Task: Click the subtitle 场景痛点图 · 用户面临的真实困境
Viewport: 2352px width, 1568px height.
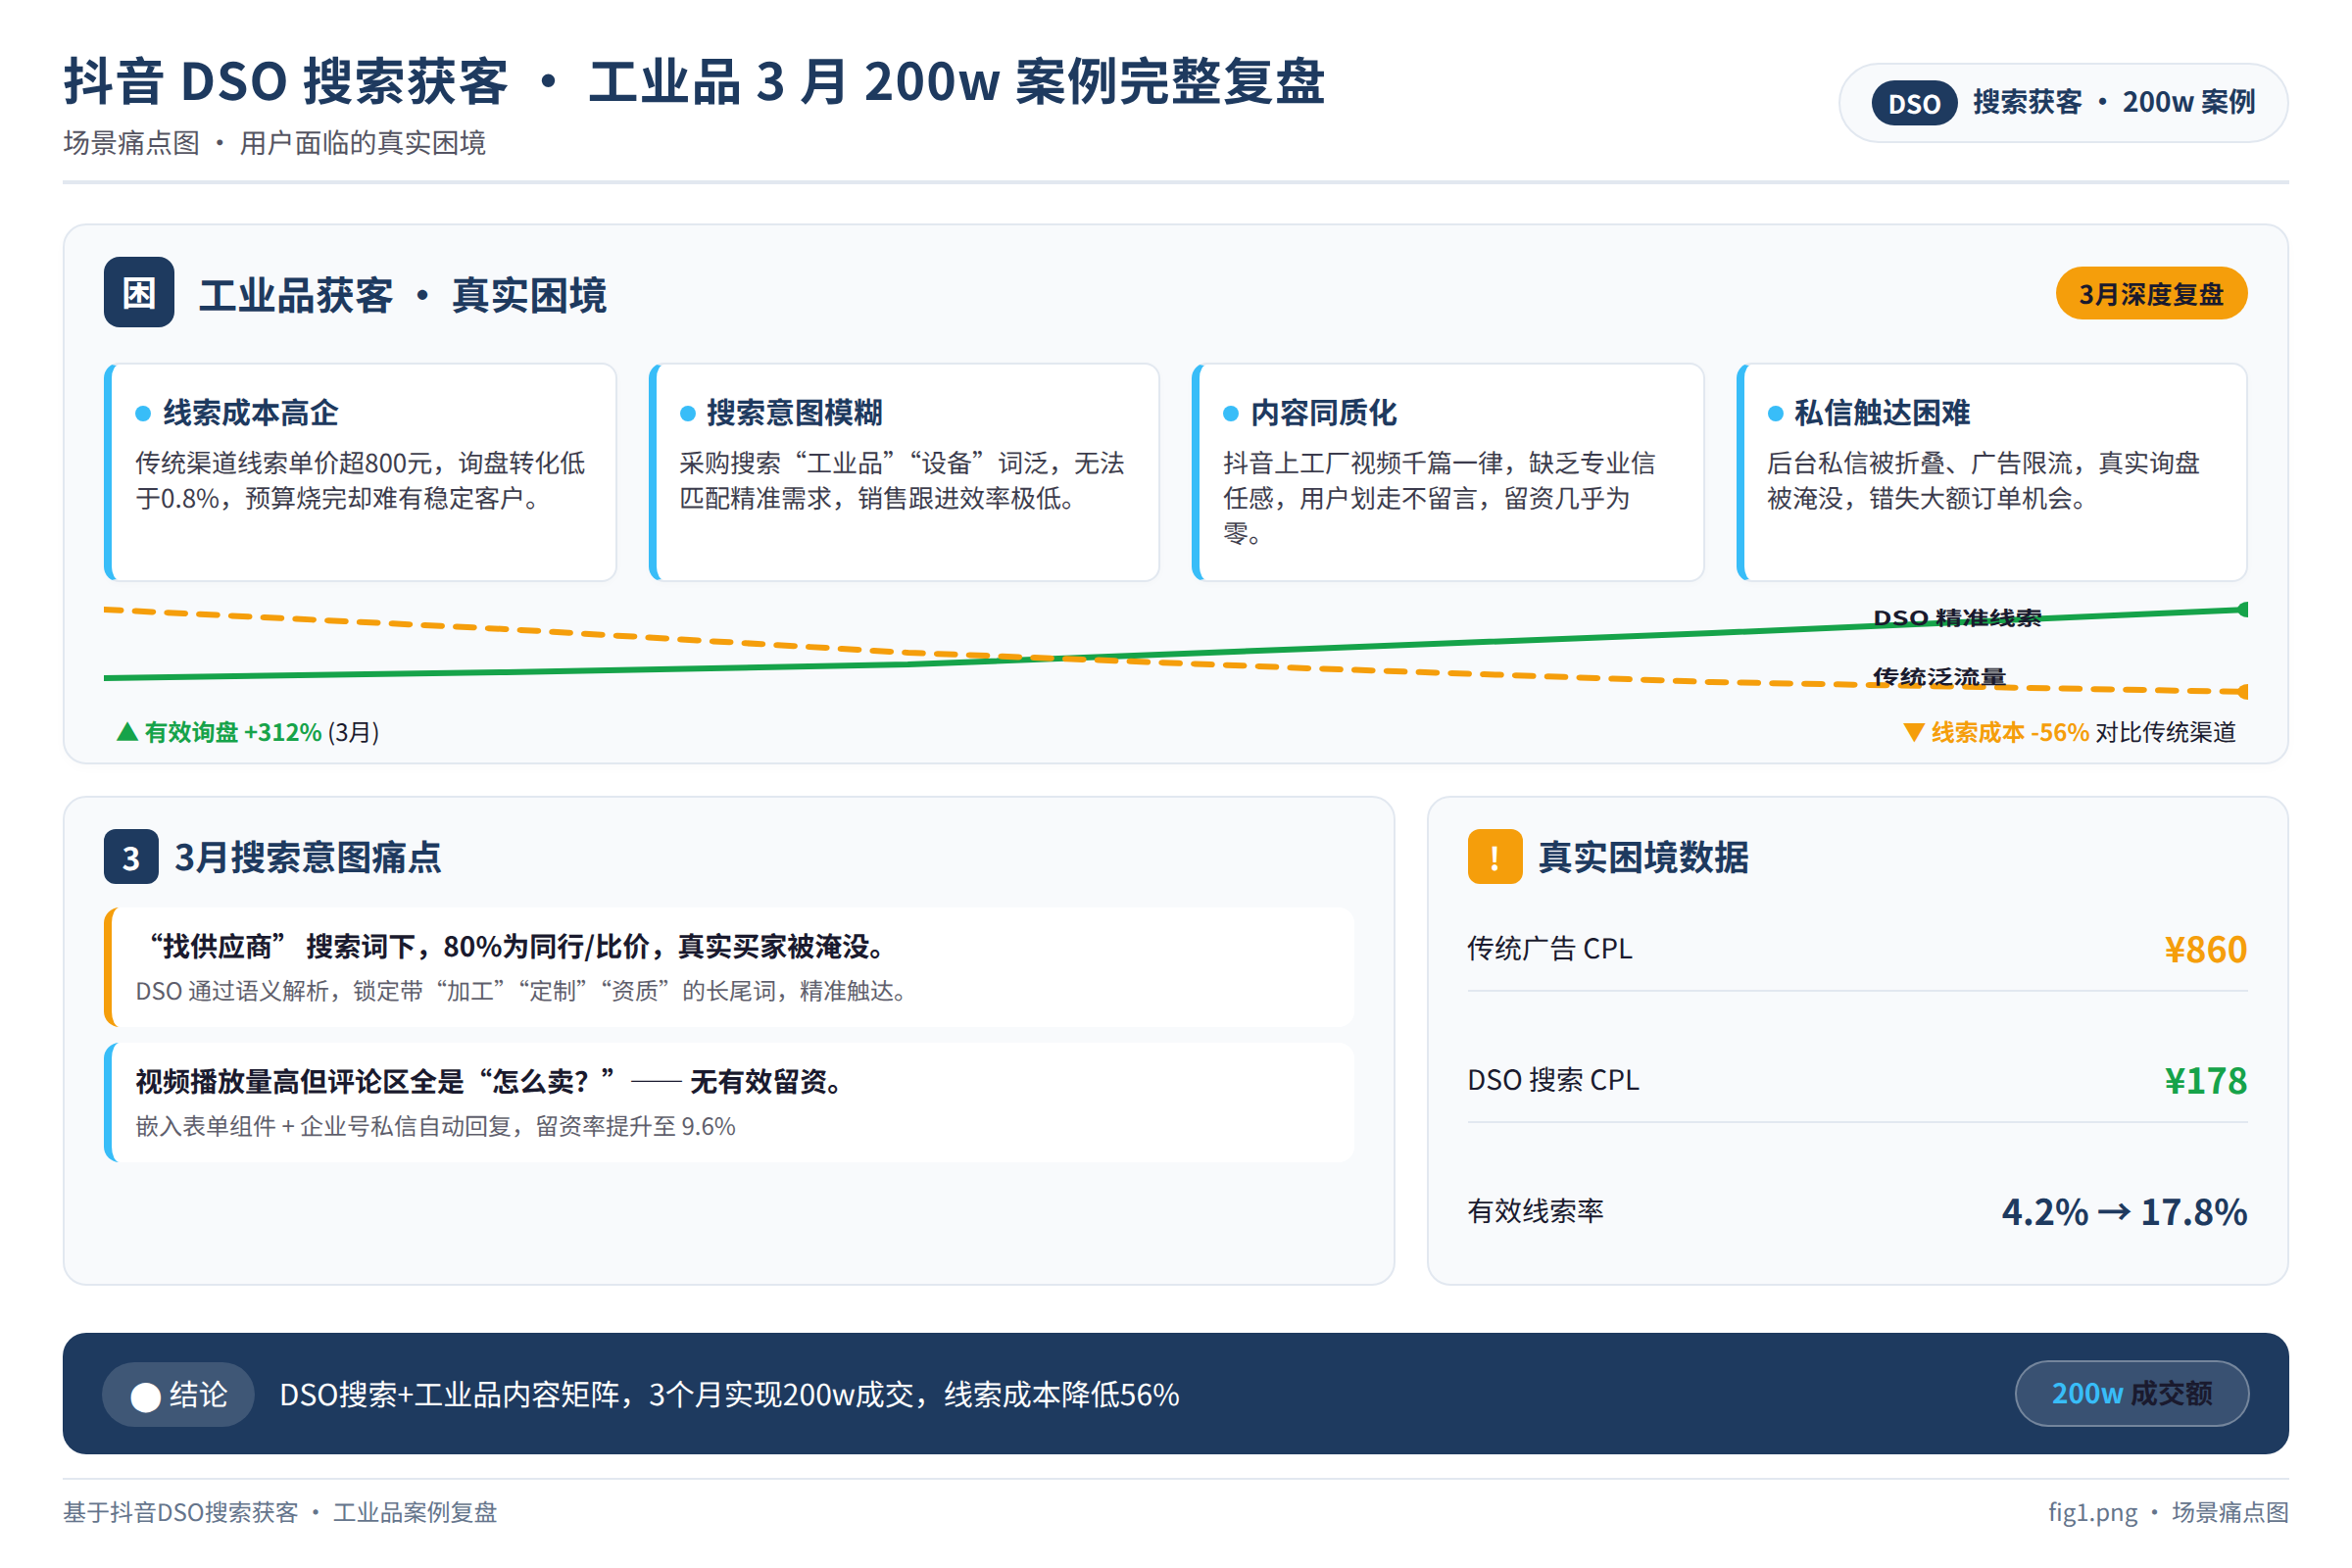Action: pos(274,143)
